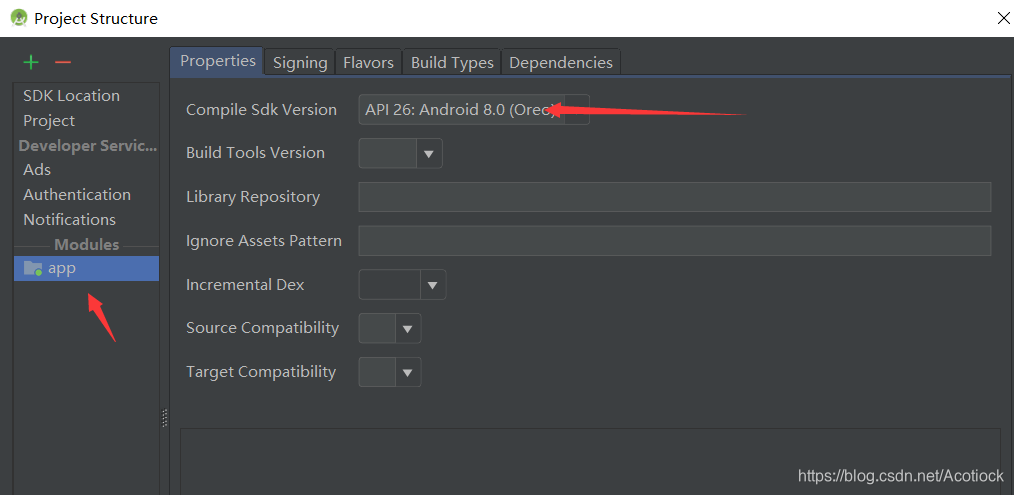This screenshot has height=495, width=1014.
Task: Switch to the Properties tab
Action: [x=217, y=61]
